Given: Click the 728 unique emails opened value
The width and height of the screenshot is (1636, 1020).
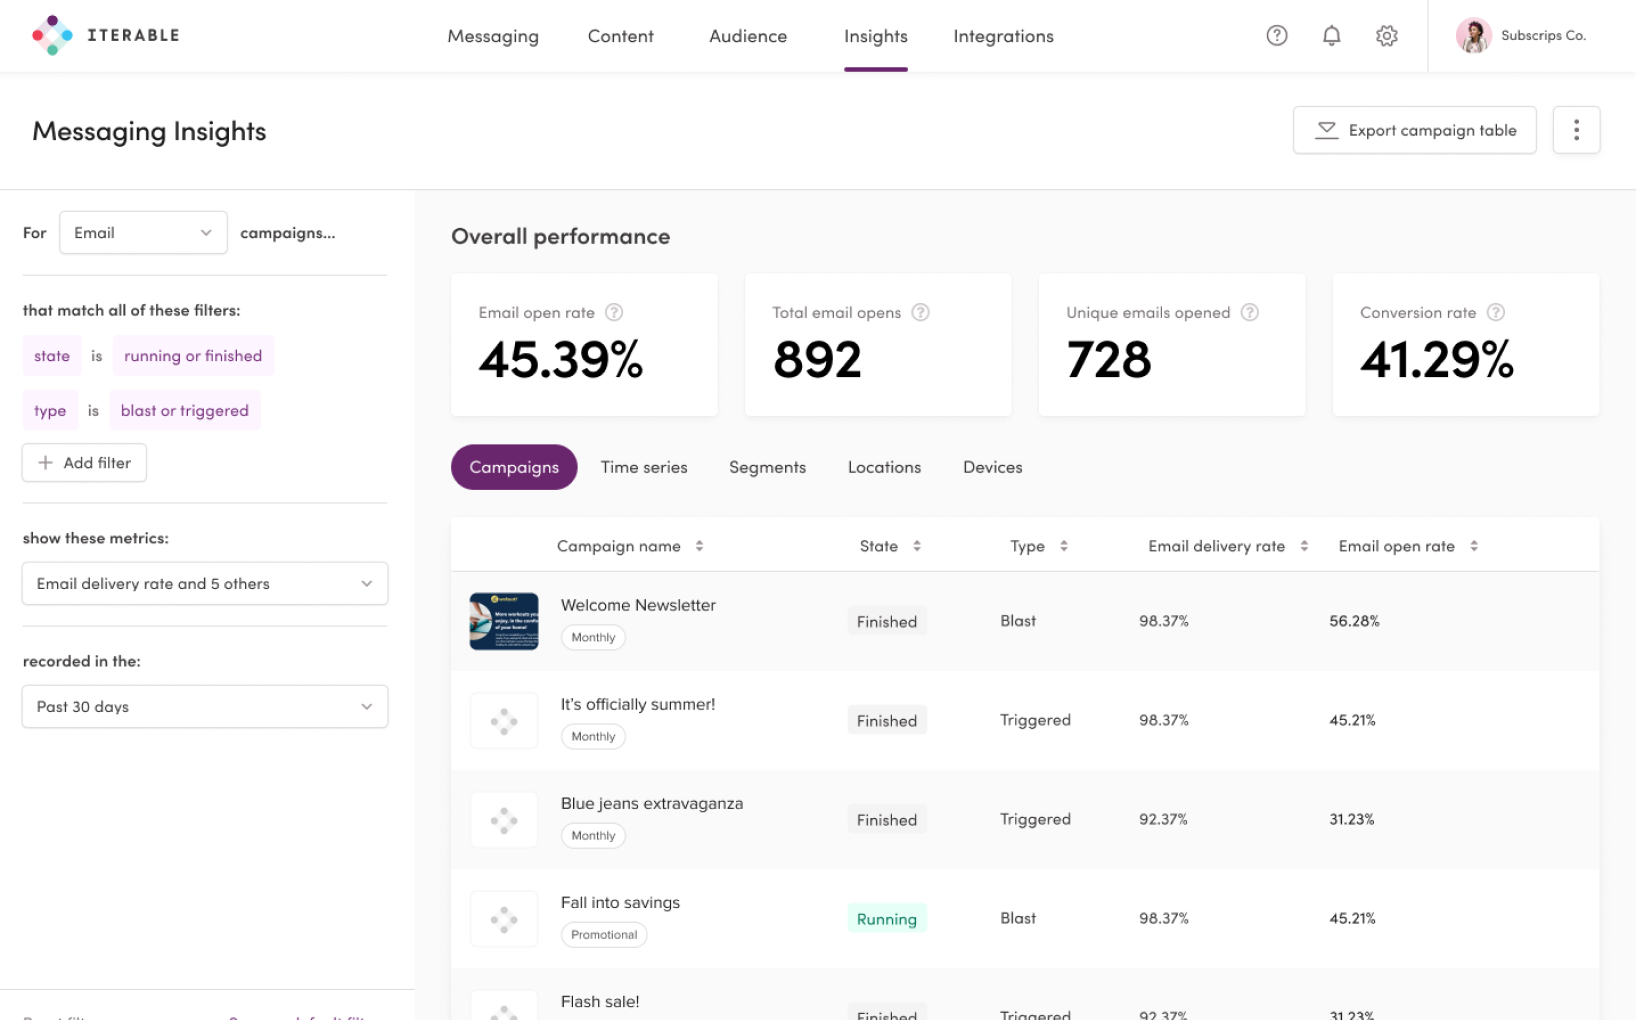Looking at the screenshot, I should point(1109,360).
